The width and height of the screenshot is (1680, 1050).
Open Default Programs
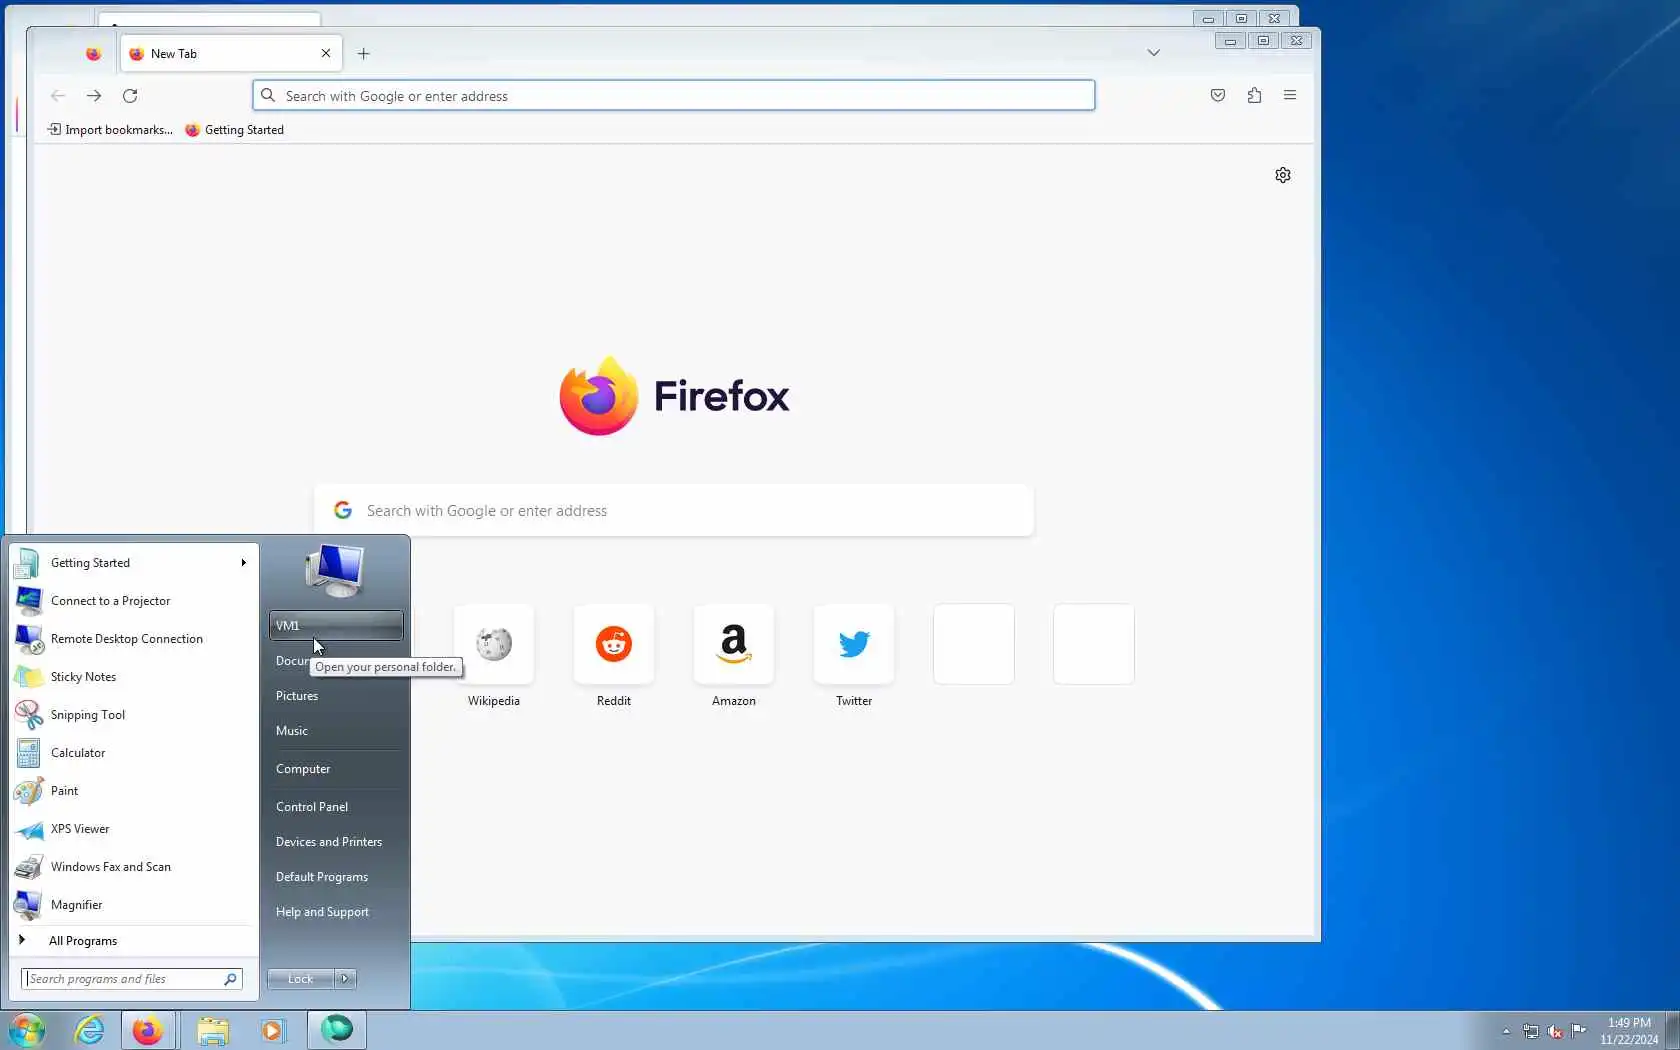coord(336,877)
